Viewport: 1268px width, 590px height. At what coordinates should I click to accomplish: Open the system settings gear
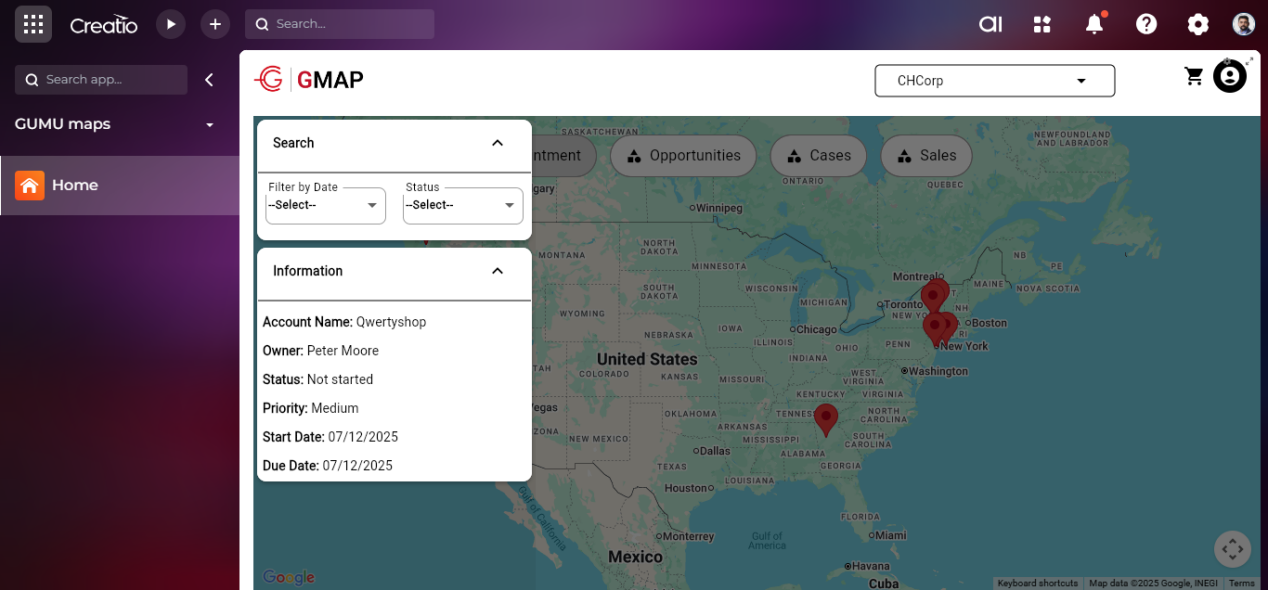coord(1198,24)
